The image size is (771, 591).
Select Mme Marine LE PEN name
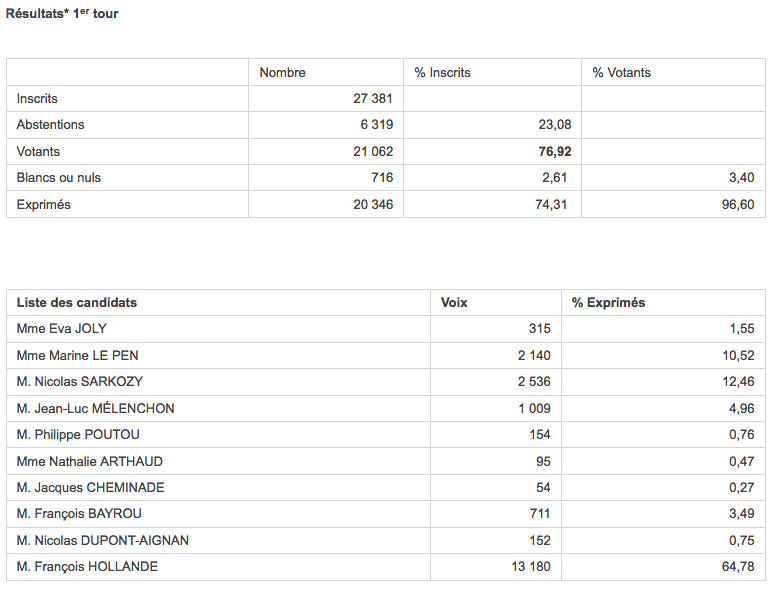tap(77, 355)
